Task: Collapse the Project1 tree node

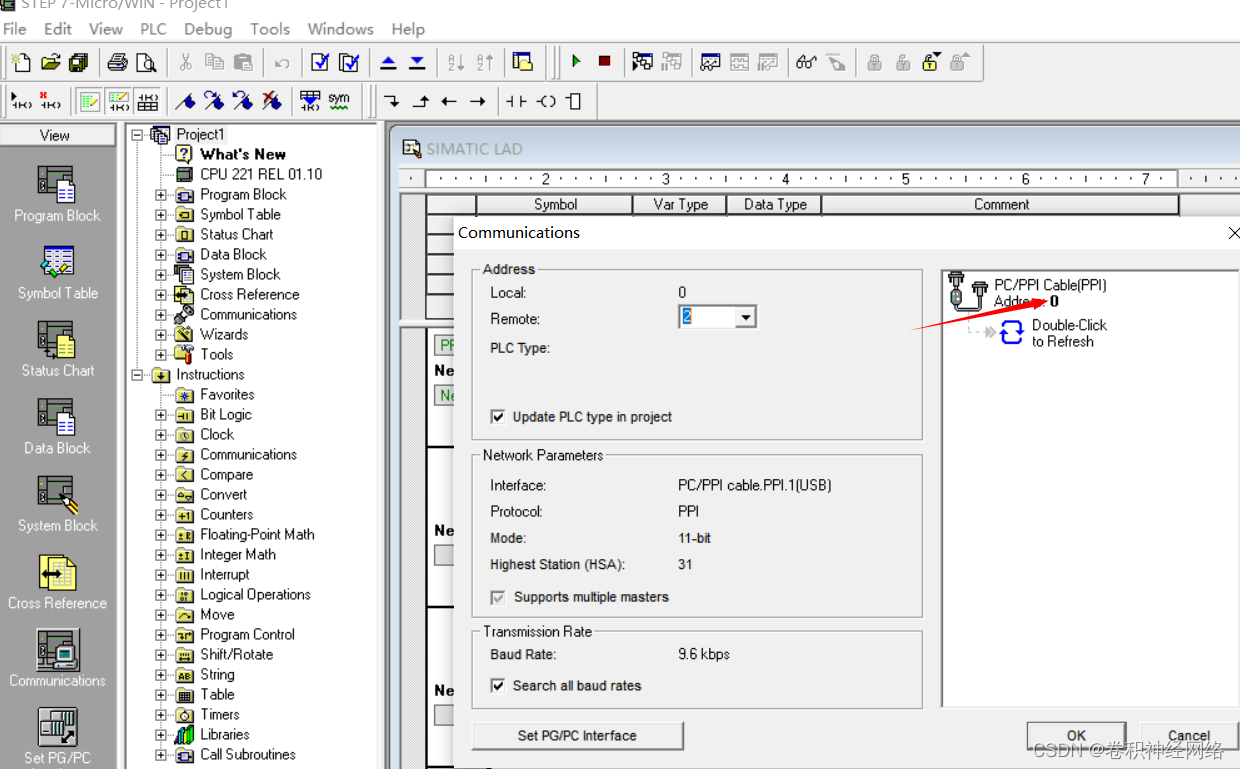Action: tap(137, 134)
